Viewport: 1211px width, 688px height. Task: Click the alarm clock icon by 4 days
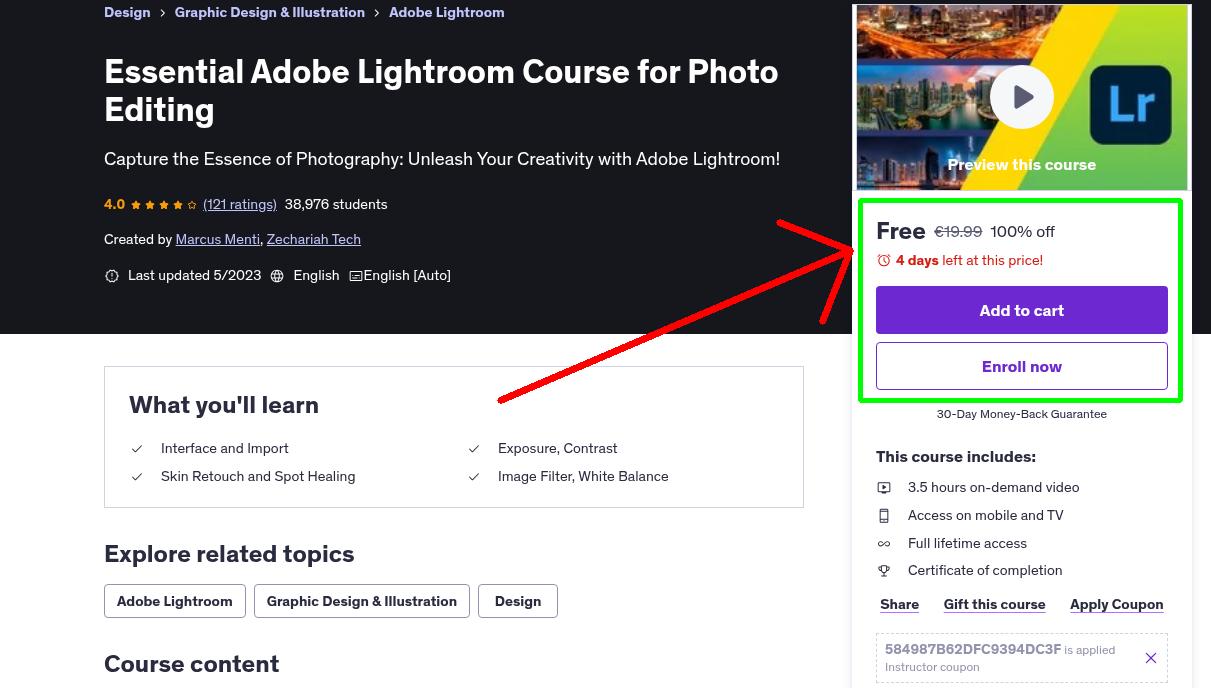[883, 261]
